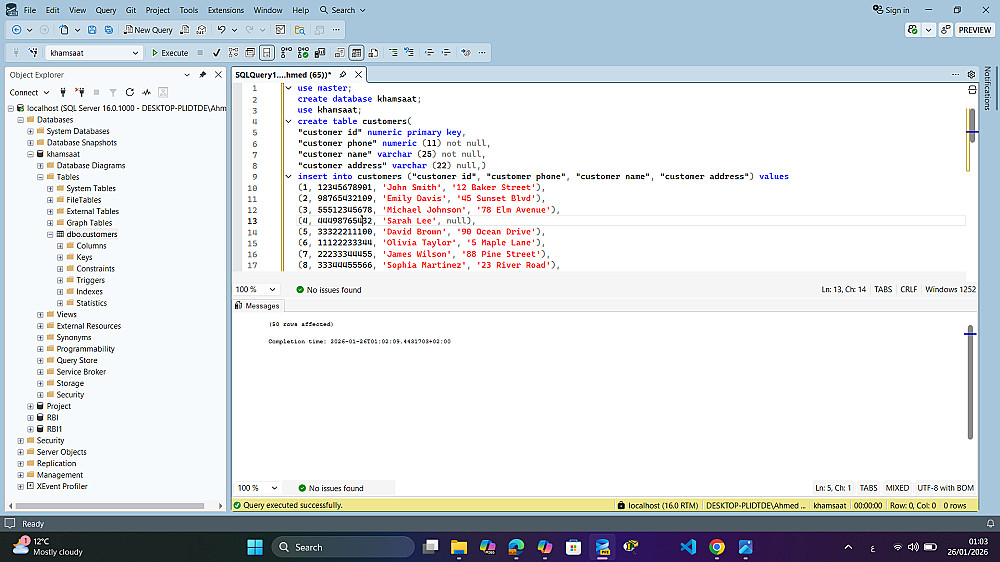Click the New Query toolbar button
Screen dimensions: 1000x562
click(148, 30)
